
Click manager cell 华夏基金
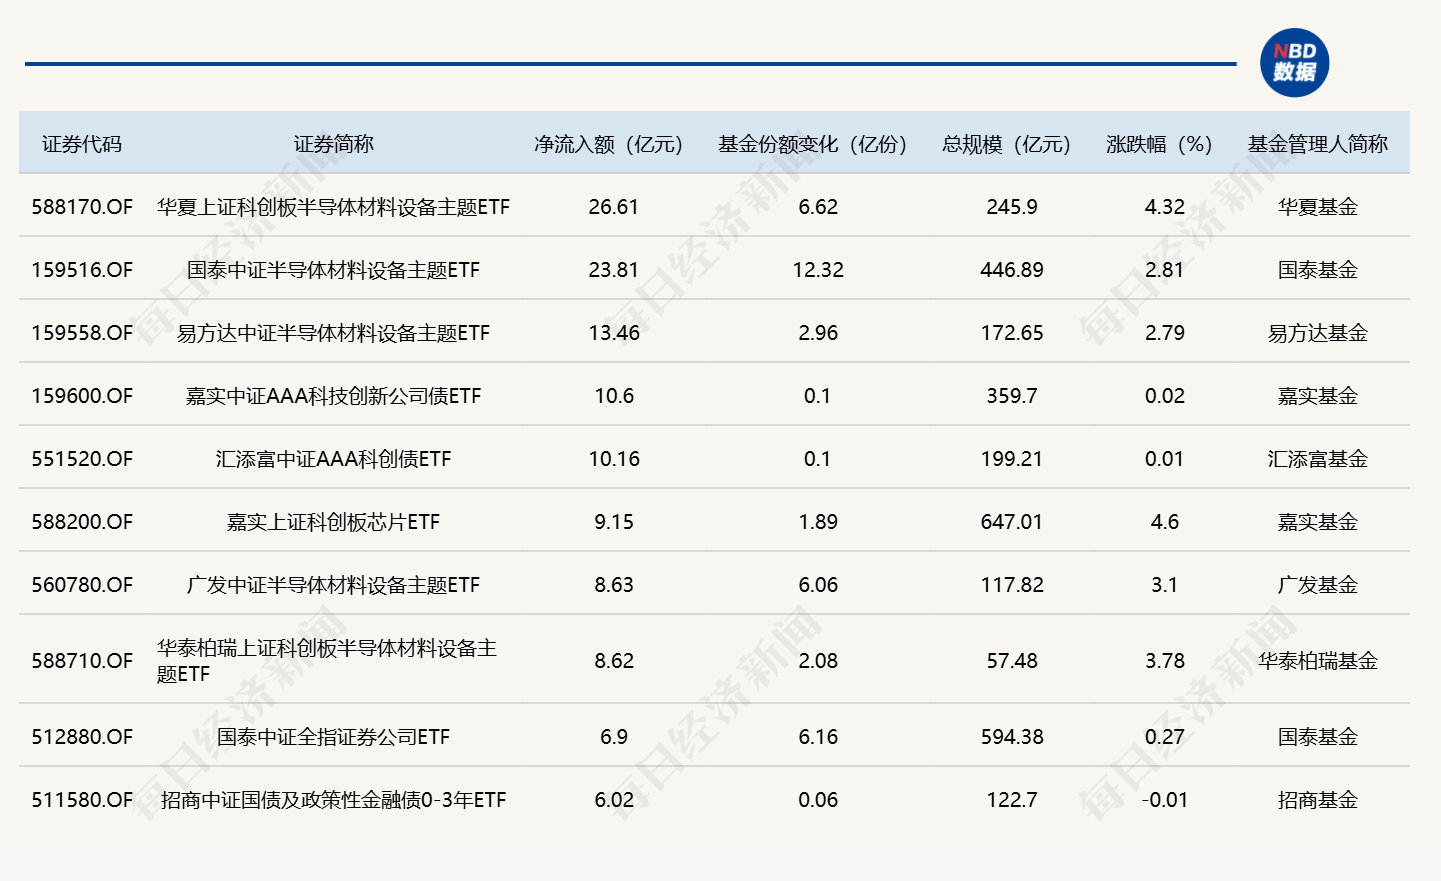1318,207
